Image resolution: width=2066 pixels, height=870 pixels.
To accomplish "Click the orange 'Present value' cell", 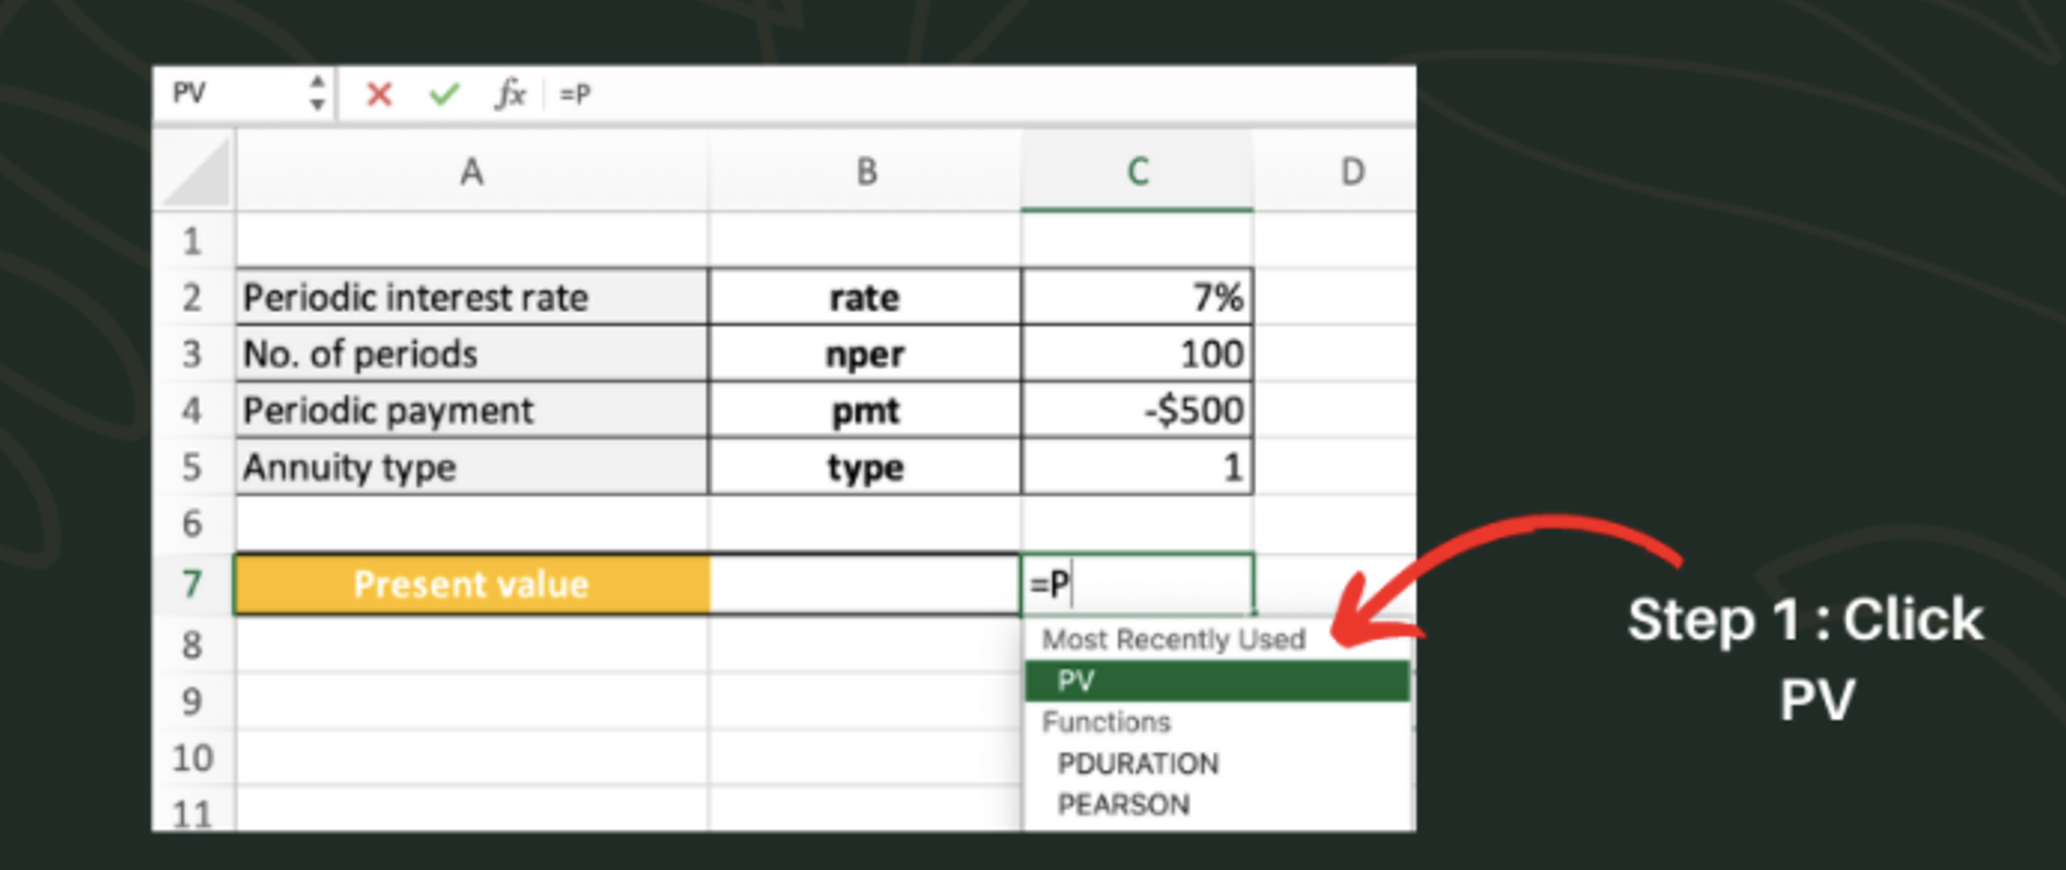I will coord(472,584).
